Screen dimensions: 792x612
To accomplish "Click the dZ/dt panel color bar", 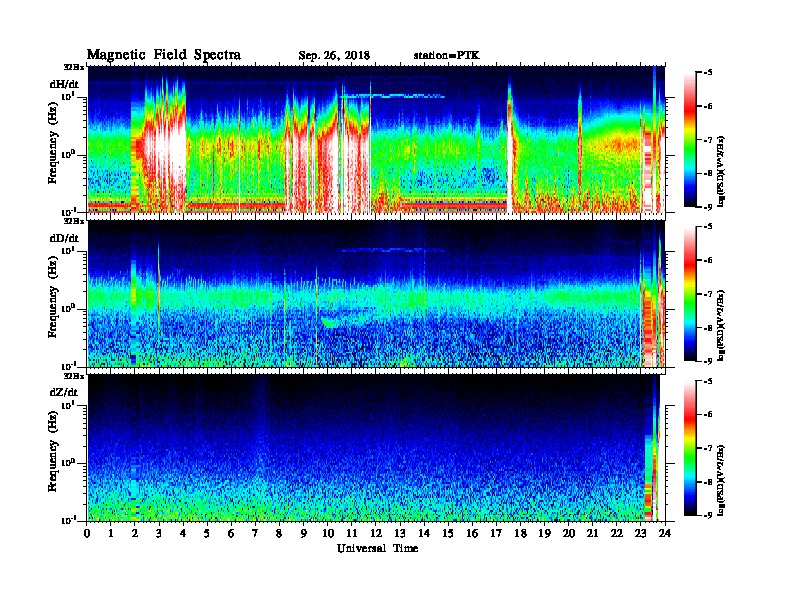I will click(690, 448).
